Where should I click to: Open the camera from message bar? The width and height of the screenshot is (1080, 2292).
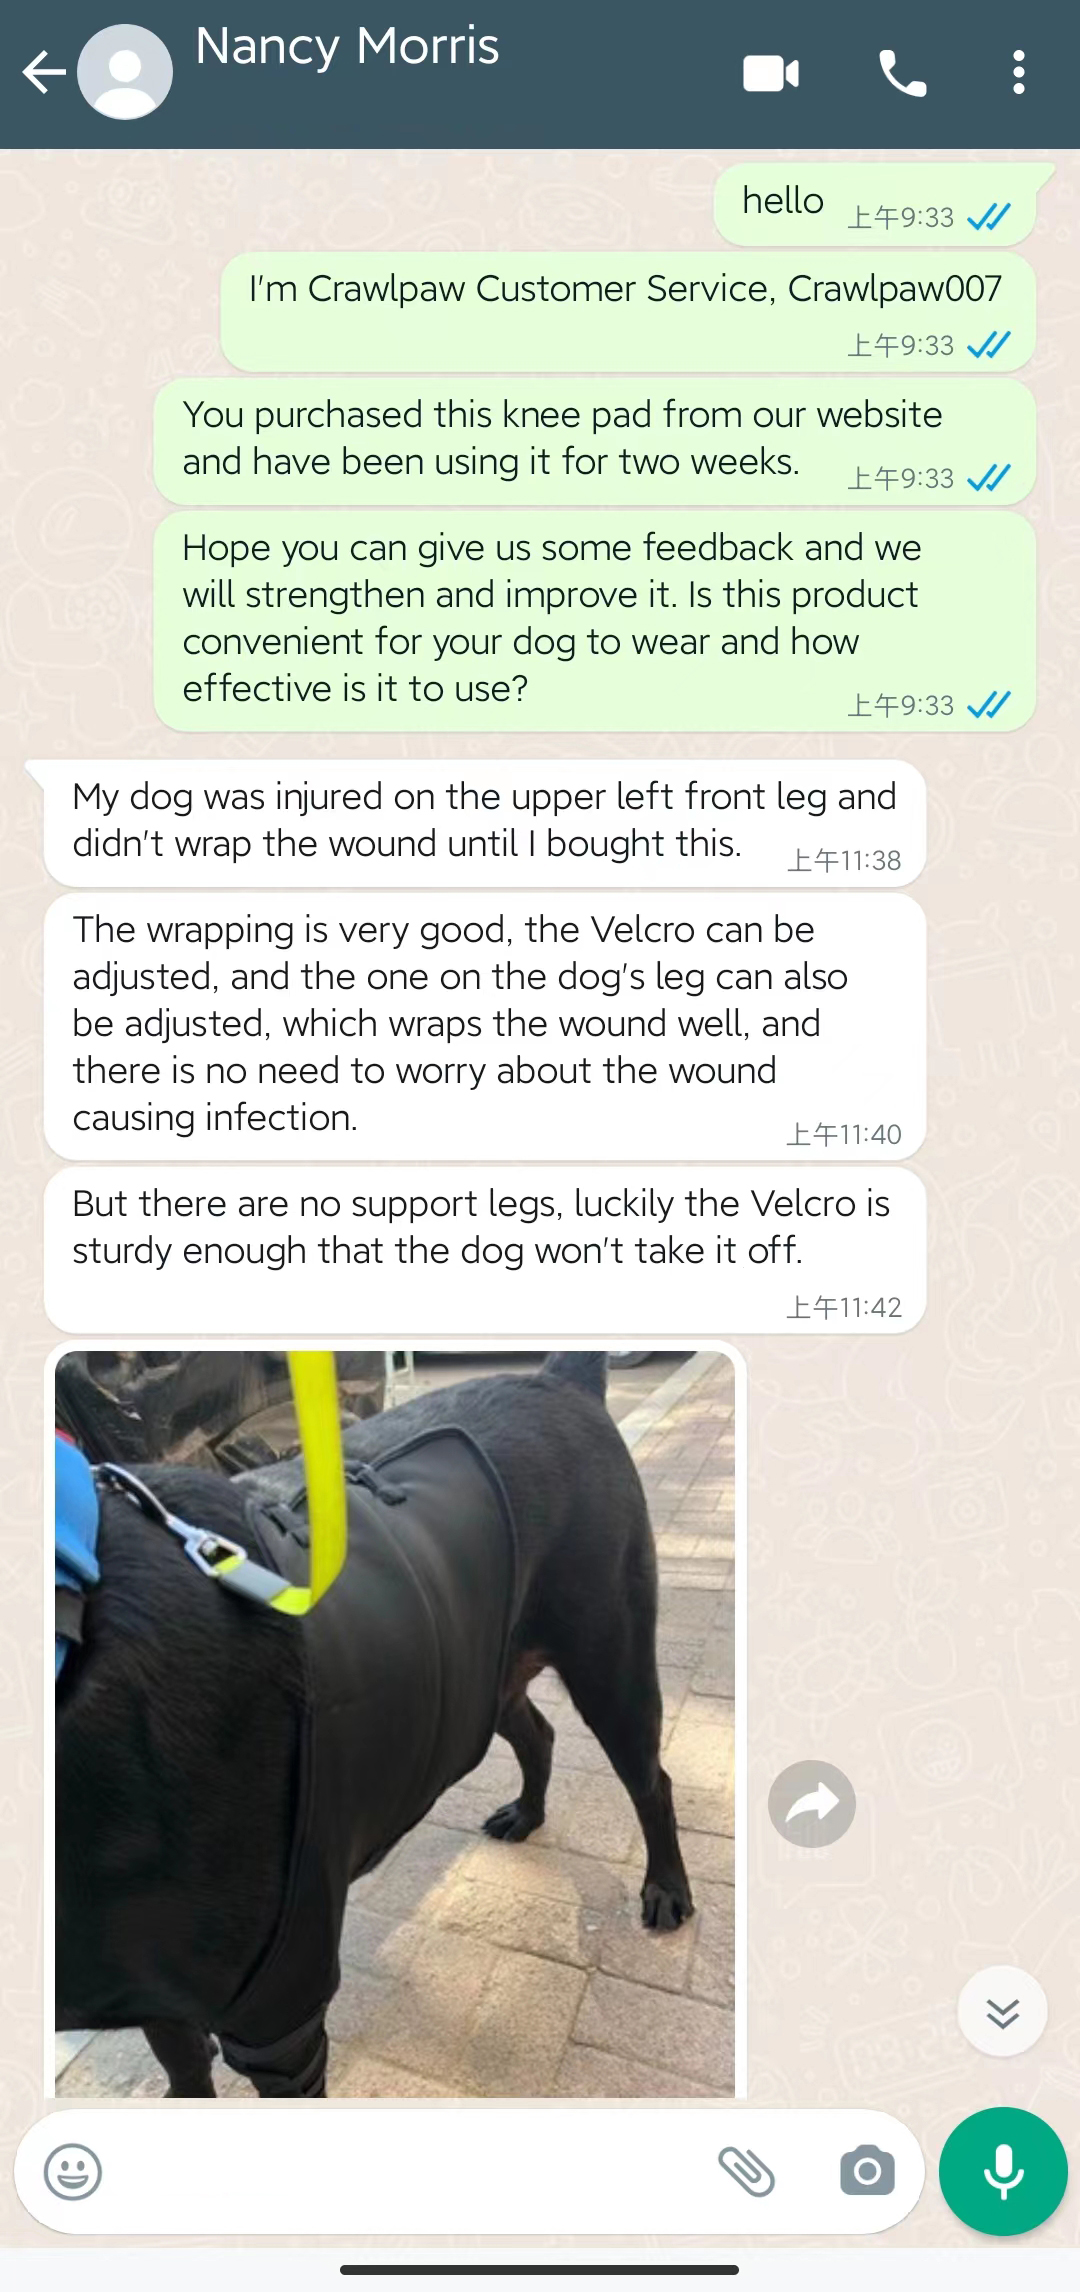(867, 2171)
